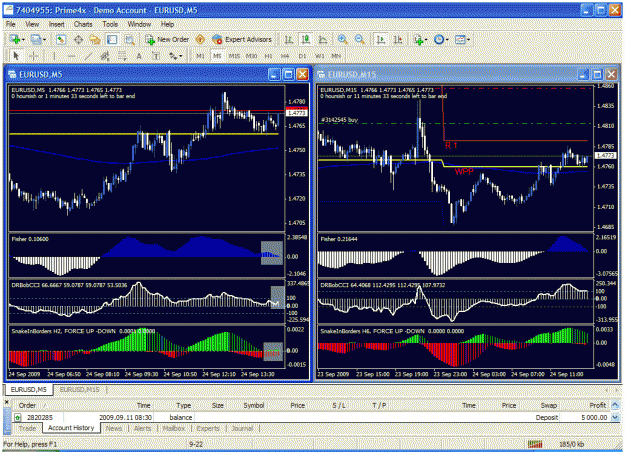Select the Vertical Line drawing tool
Screen dimensions: 625x452
(x=54, y=56)
